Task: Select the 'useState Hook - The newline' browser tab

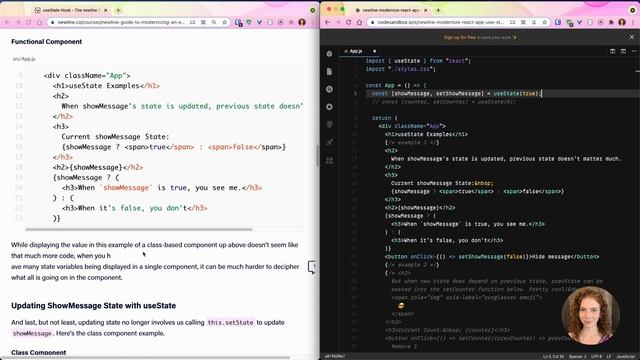Action: point(70,10)
